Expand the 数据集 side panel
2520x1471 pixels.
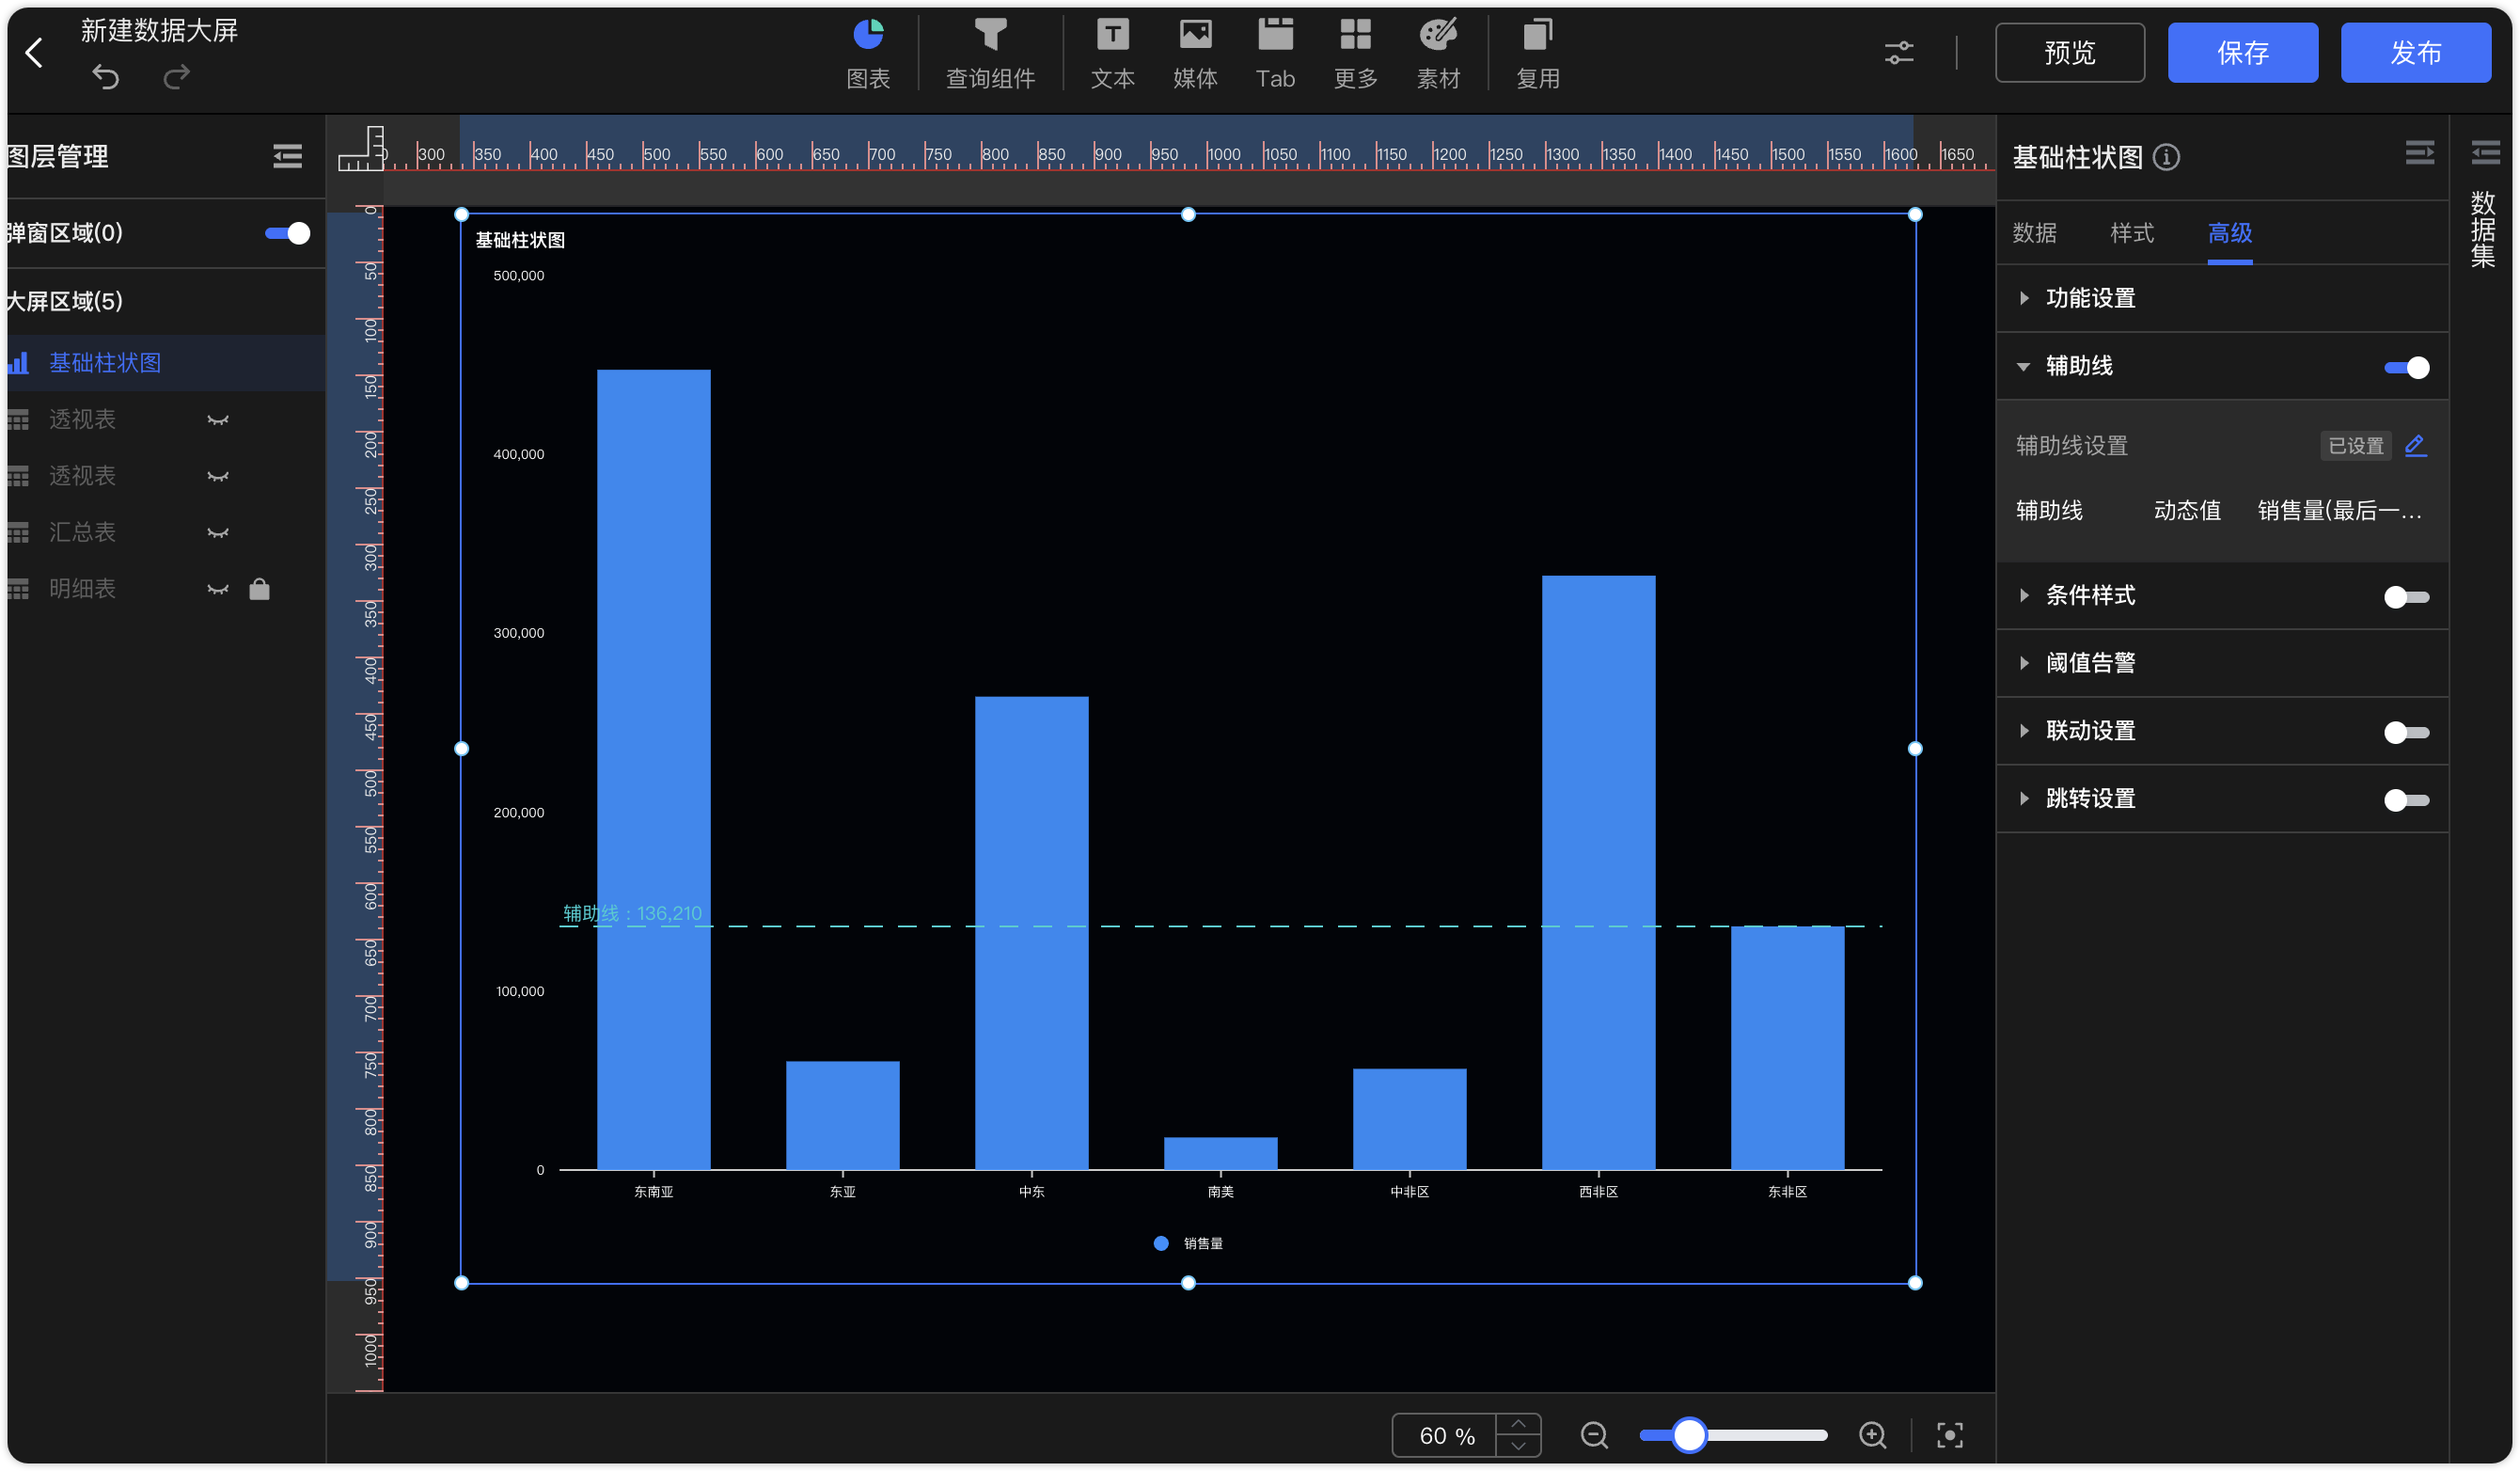click(2484, 153)
